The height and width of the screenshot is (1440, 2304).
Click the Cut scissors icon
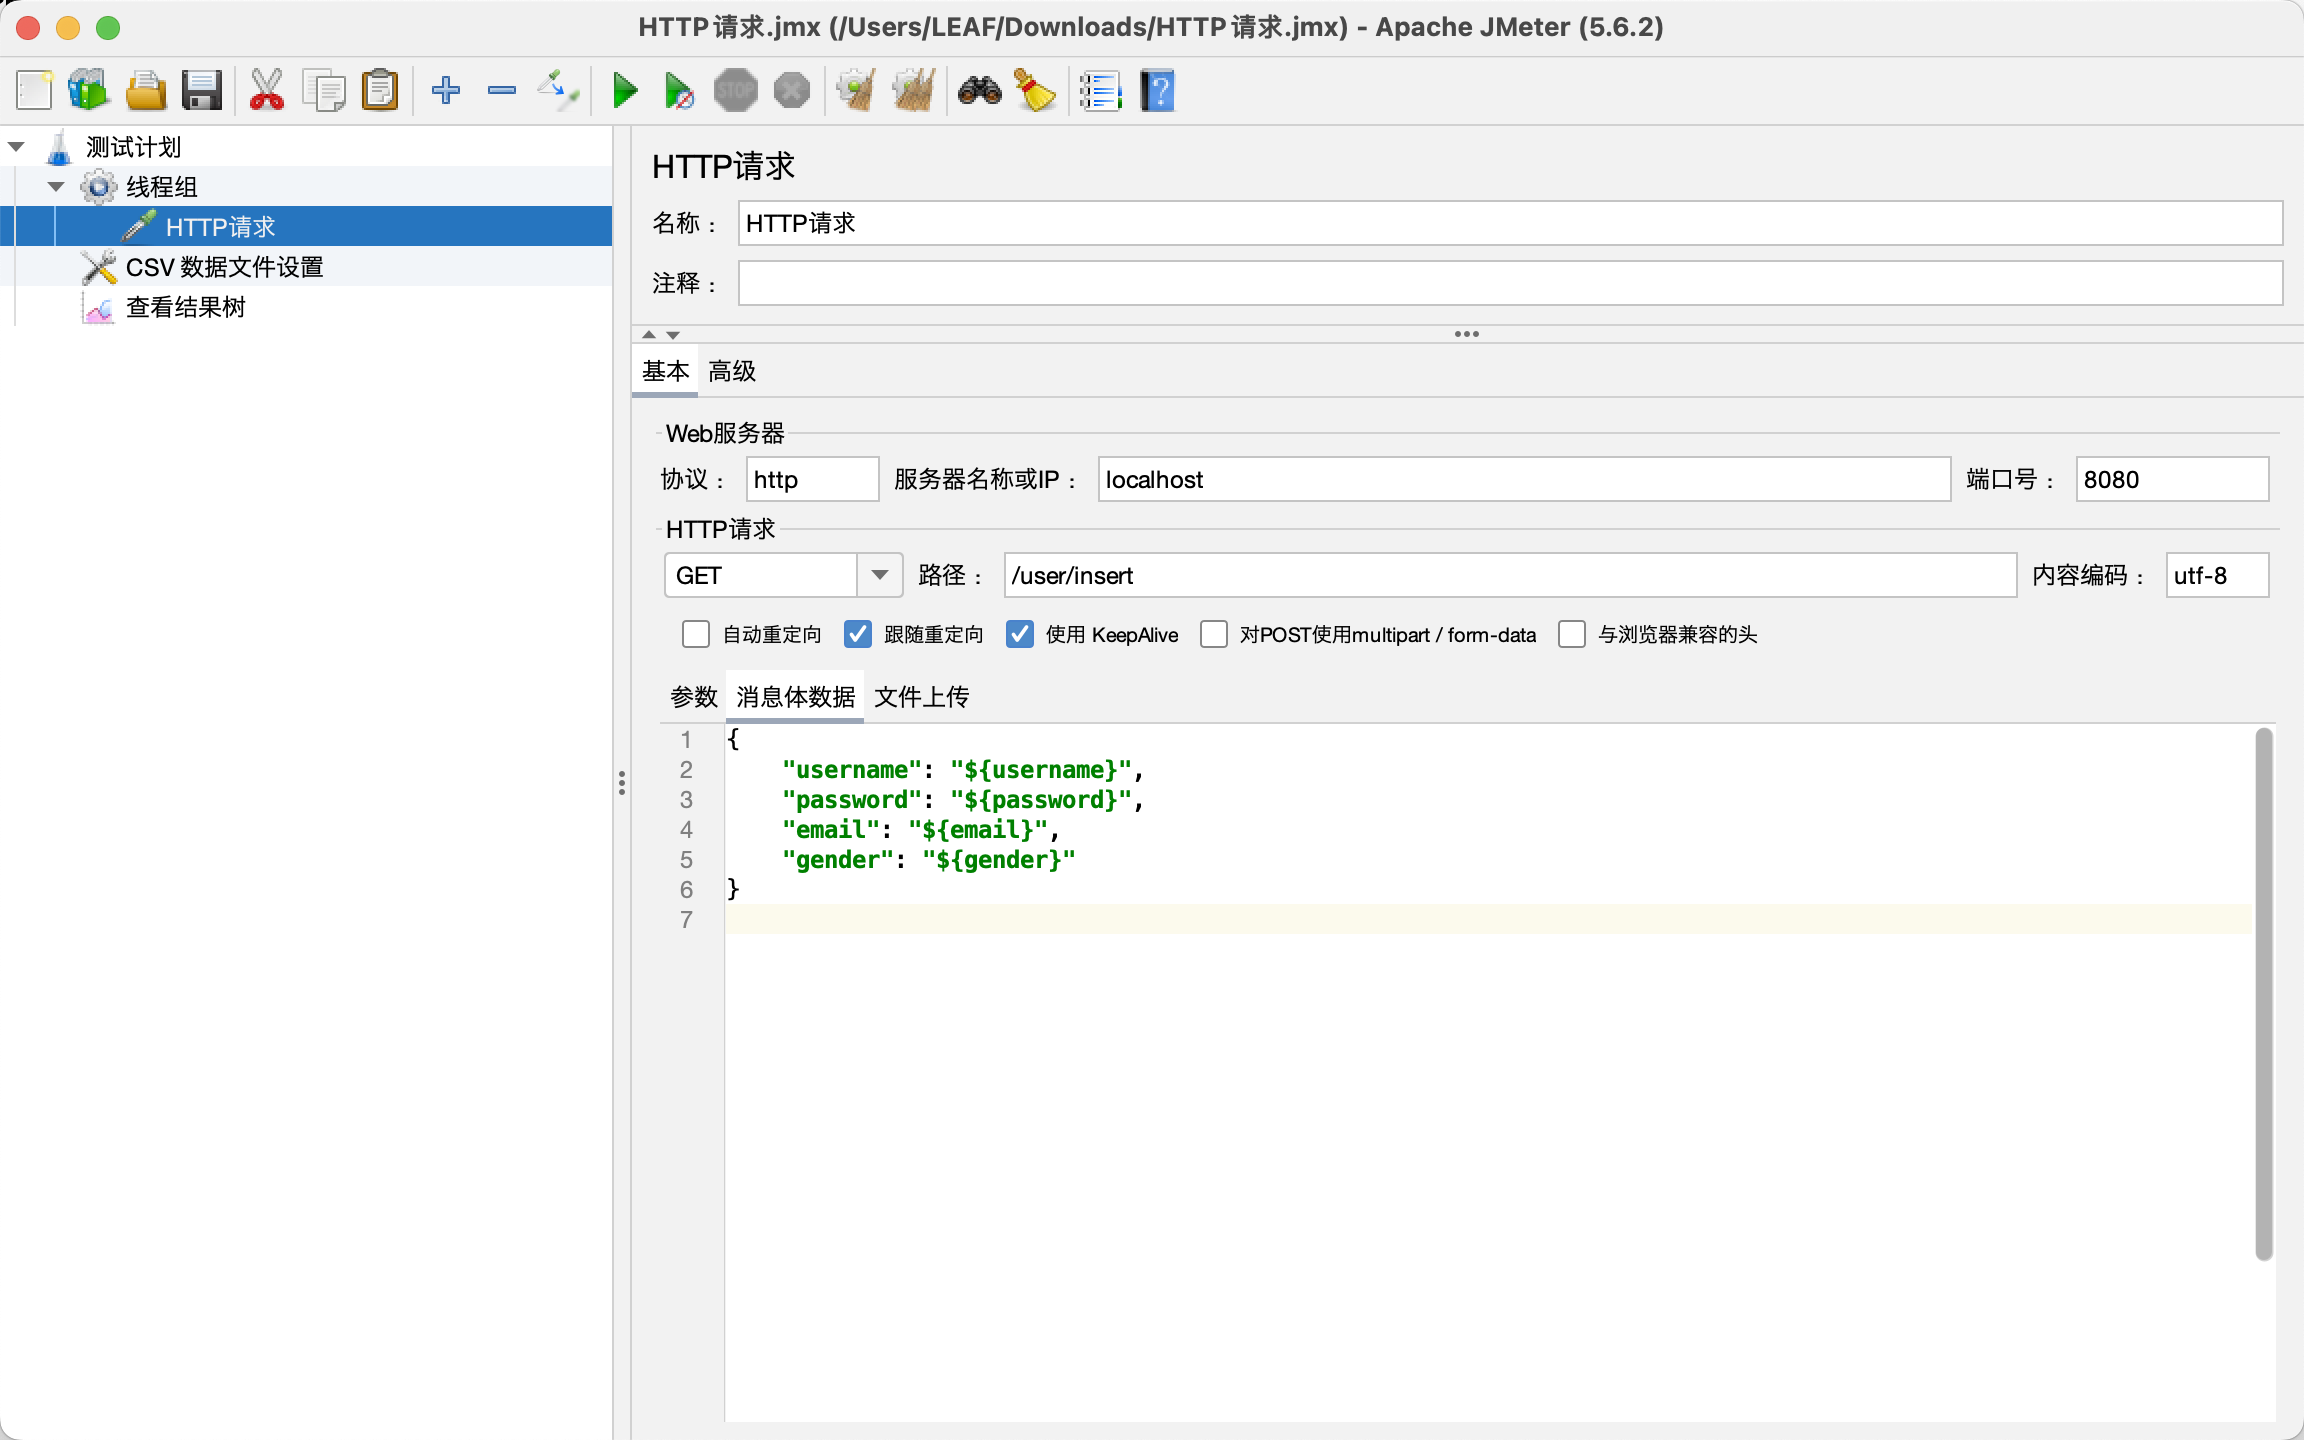point(266,91)
